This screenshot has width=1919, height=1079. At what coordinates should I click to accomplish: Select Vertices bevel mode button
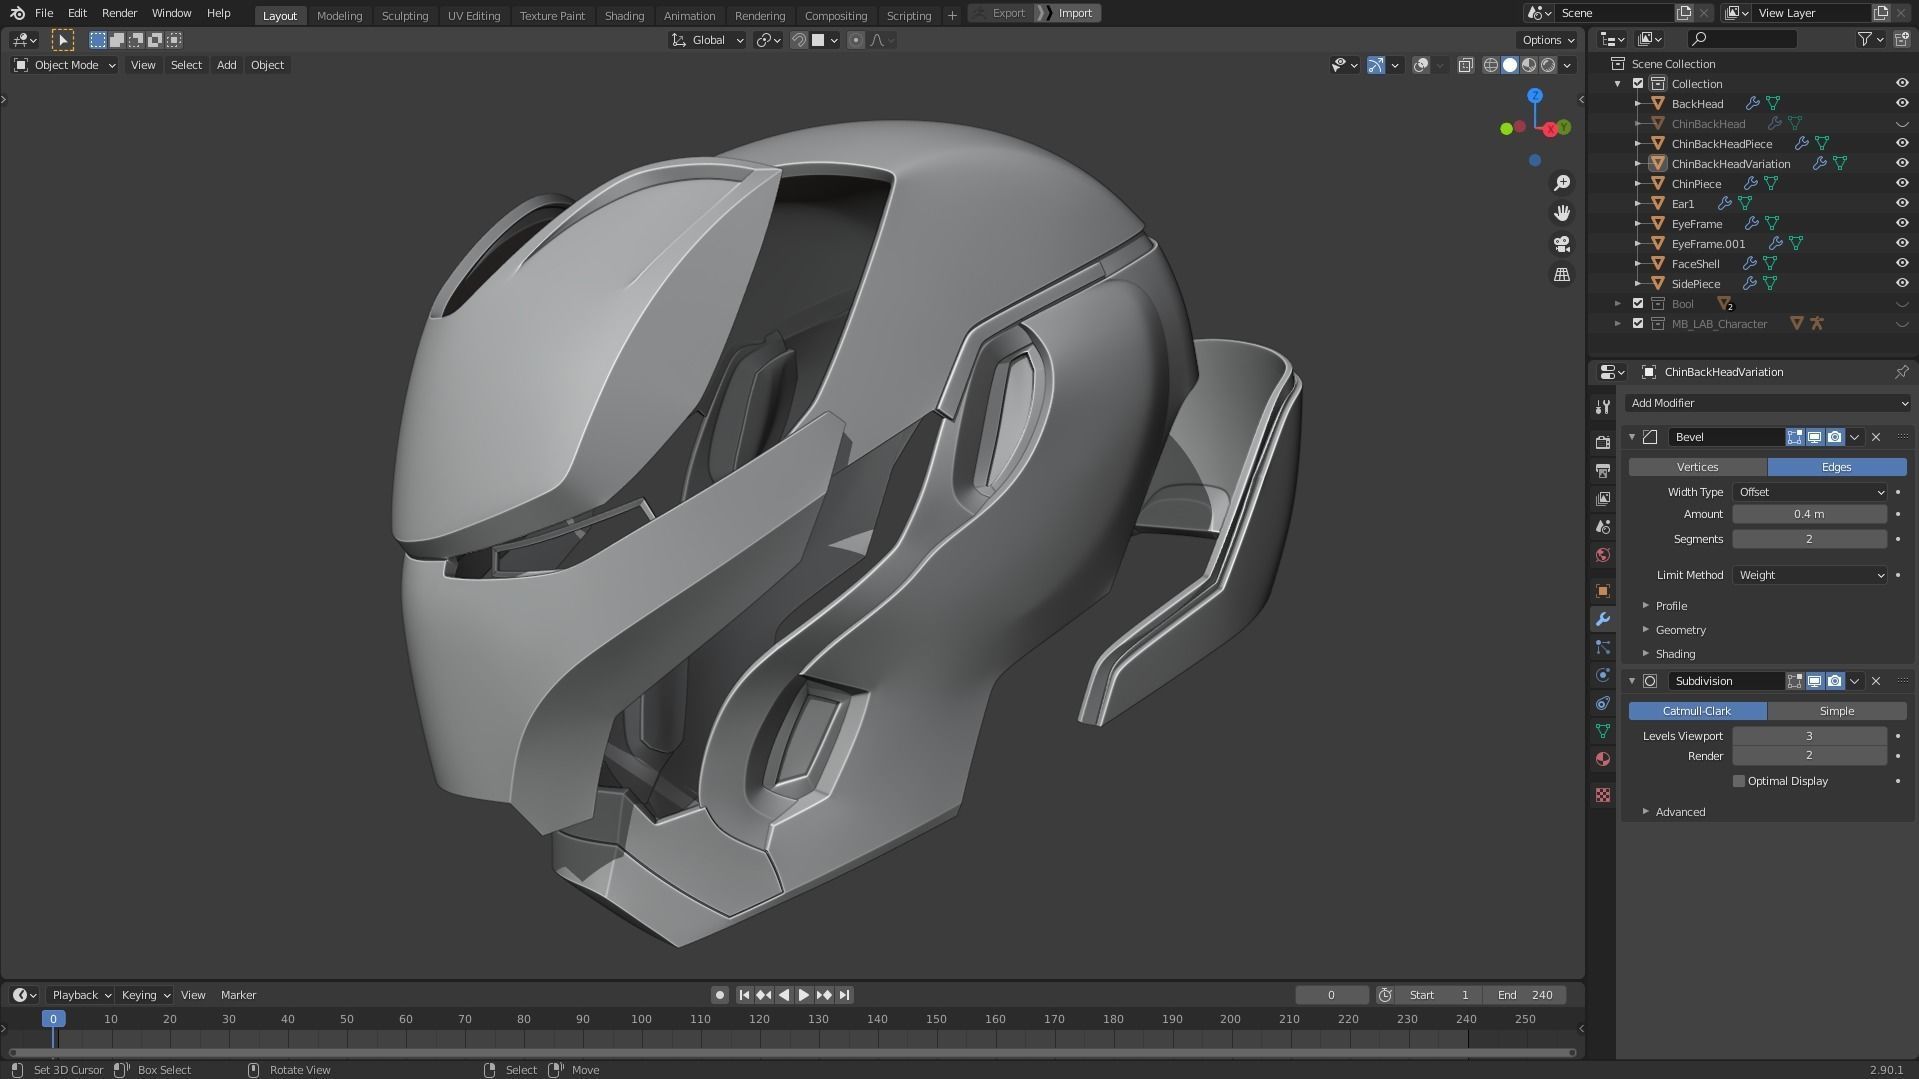1697,467
